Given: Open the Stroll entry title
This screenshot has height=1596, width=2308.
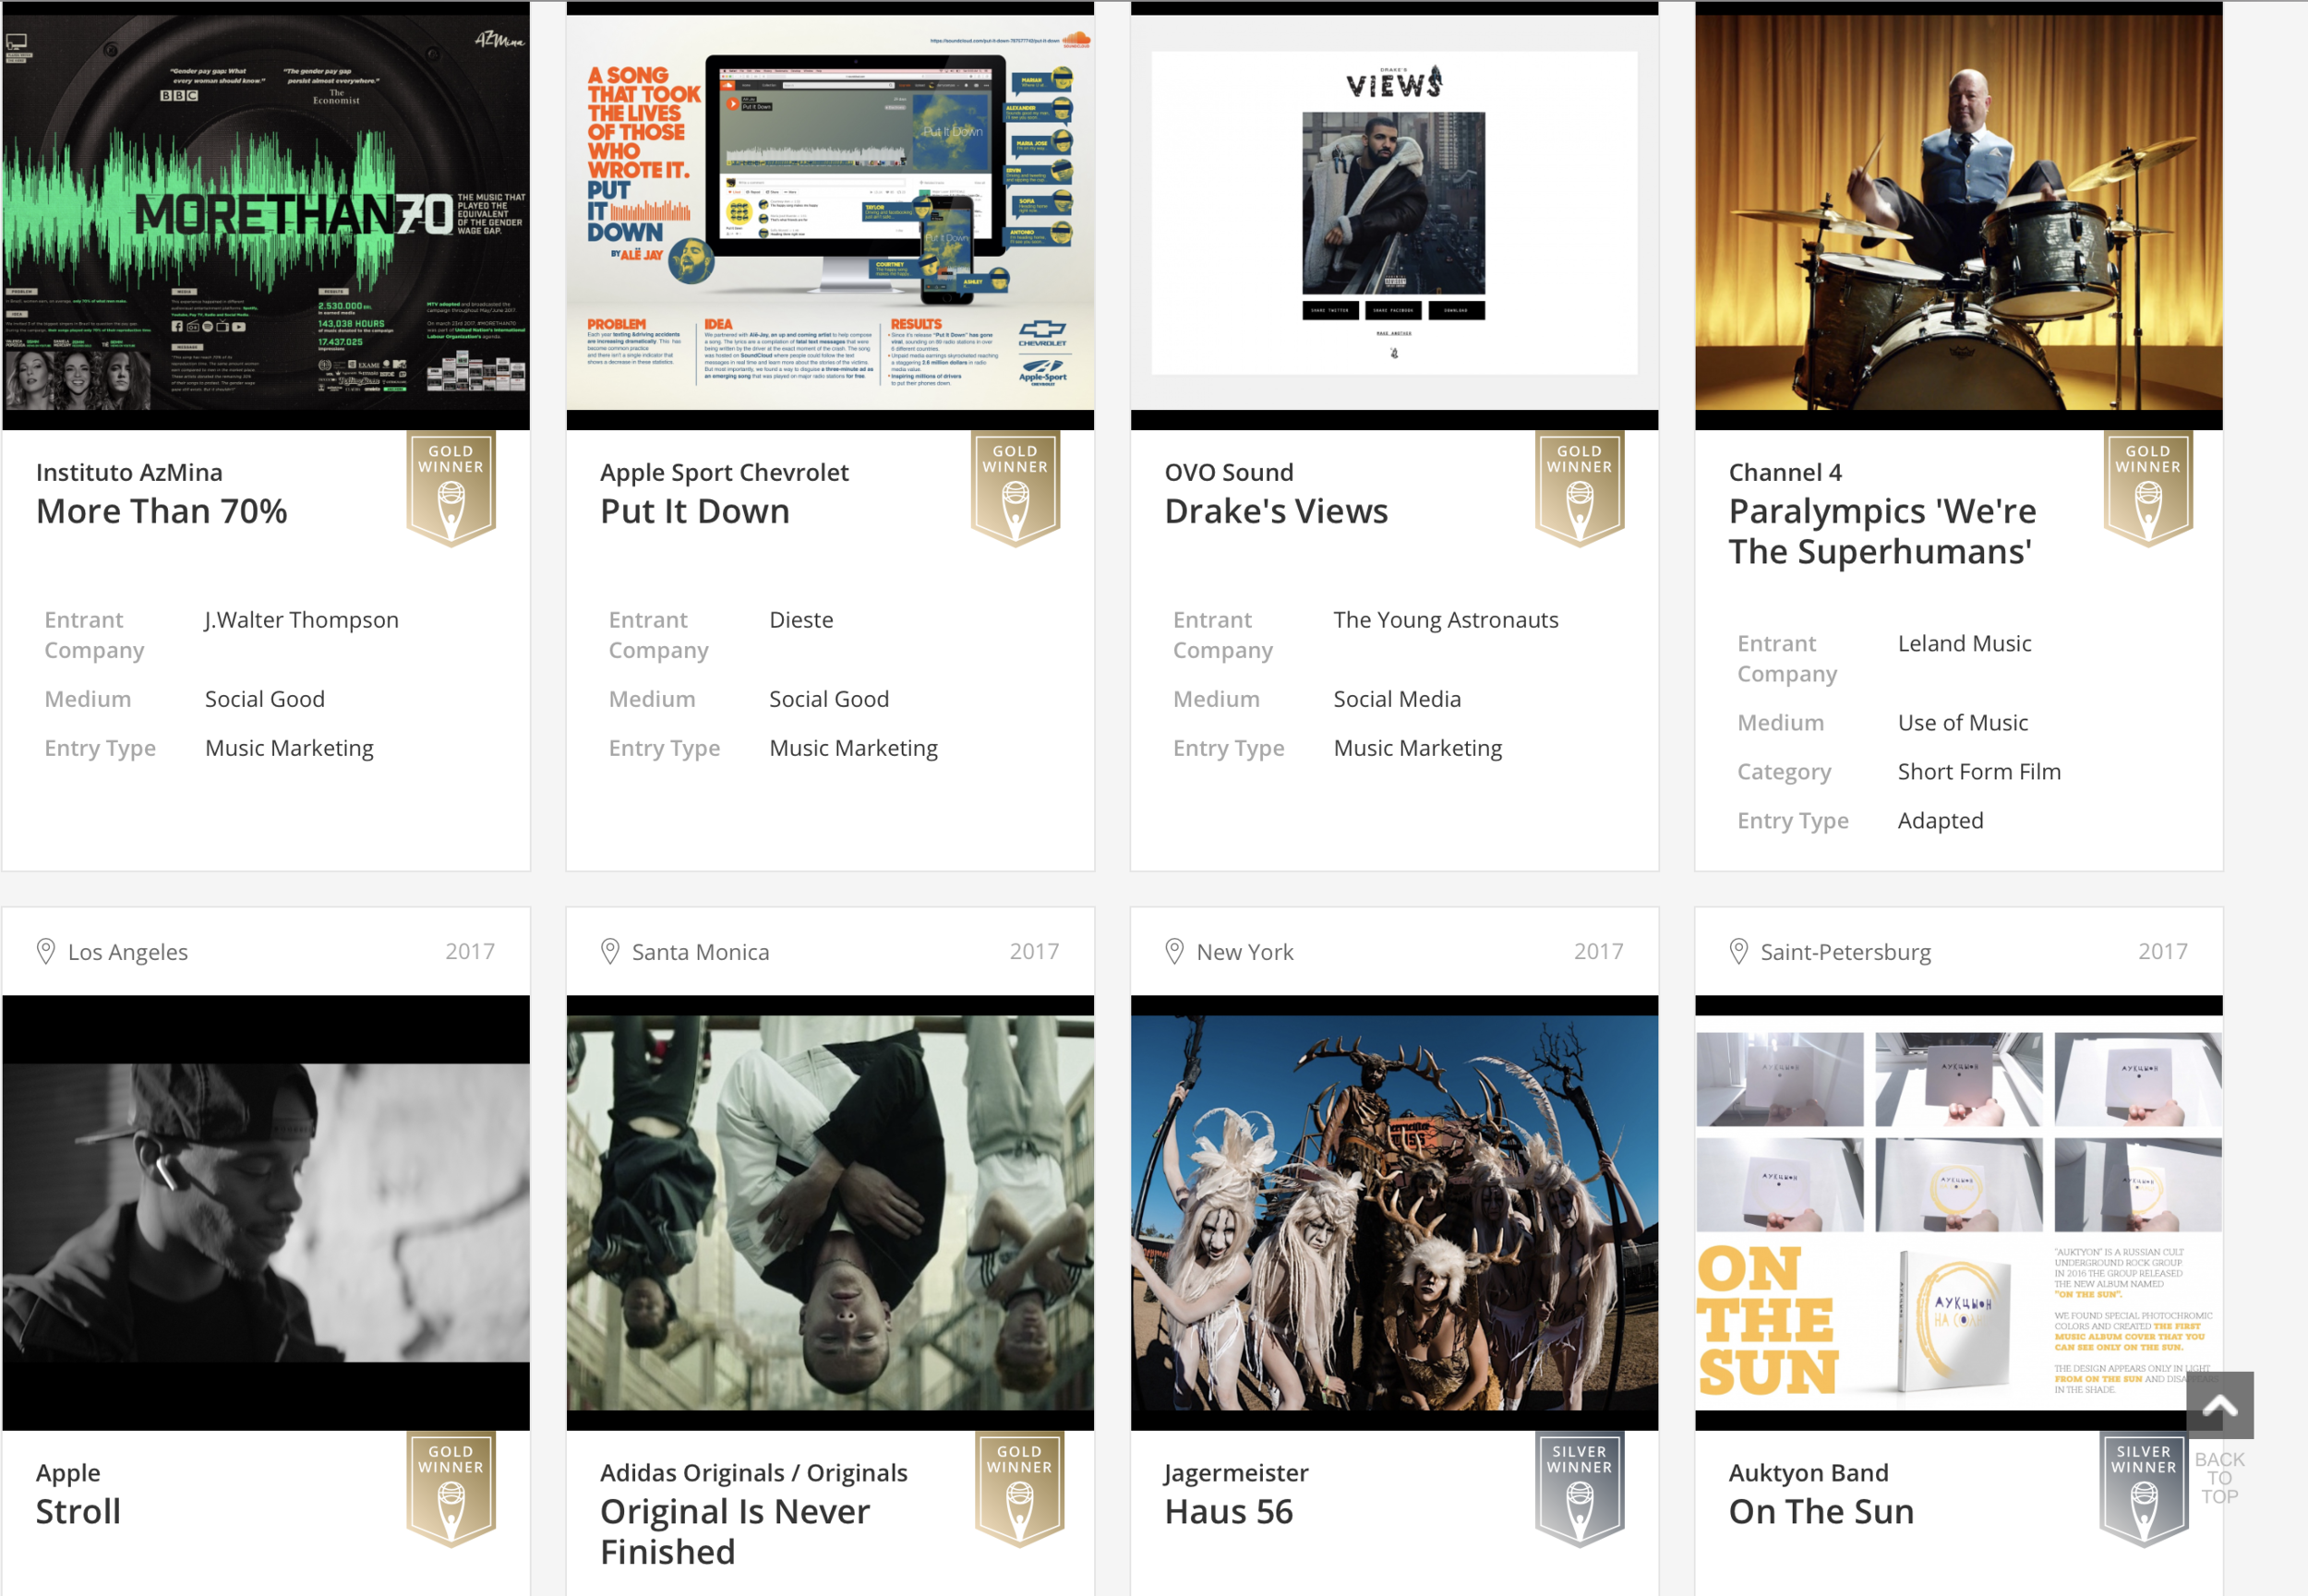Looking at the screenshot, I should pos(78,1511).
